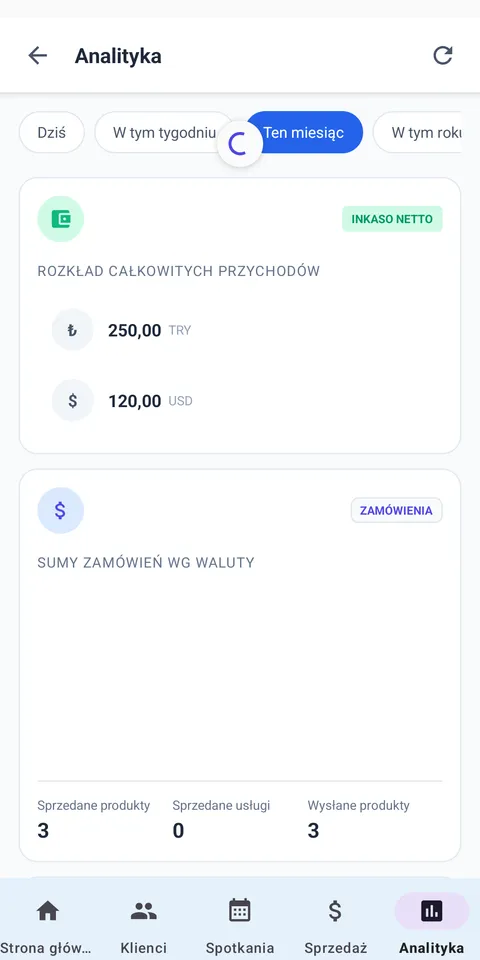The image size is (480, 960).
Task: Open the Strona główna home tab
Action: click(x=48, y=924)
